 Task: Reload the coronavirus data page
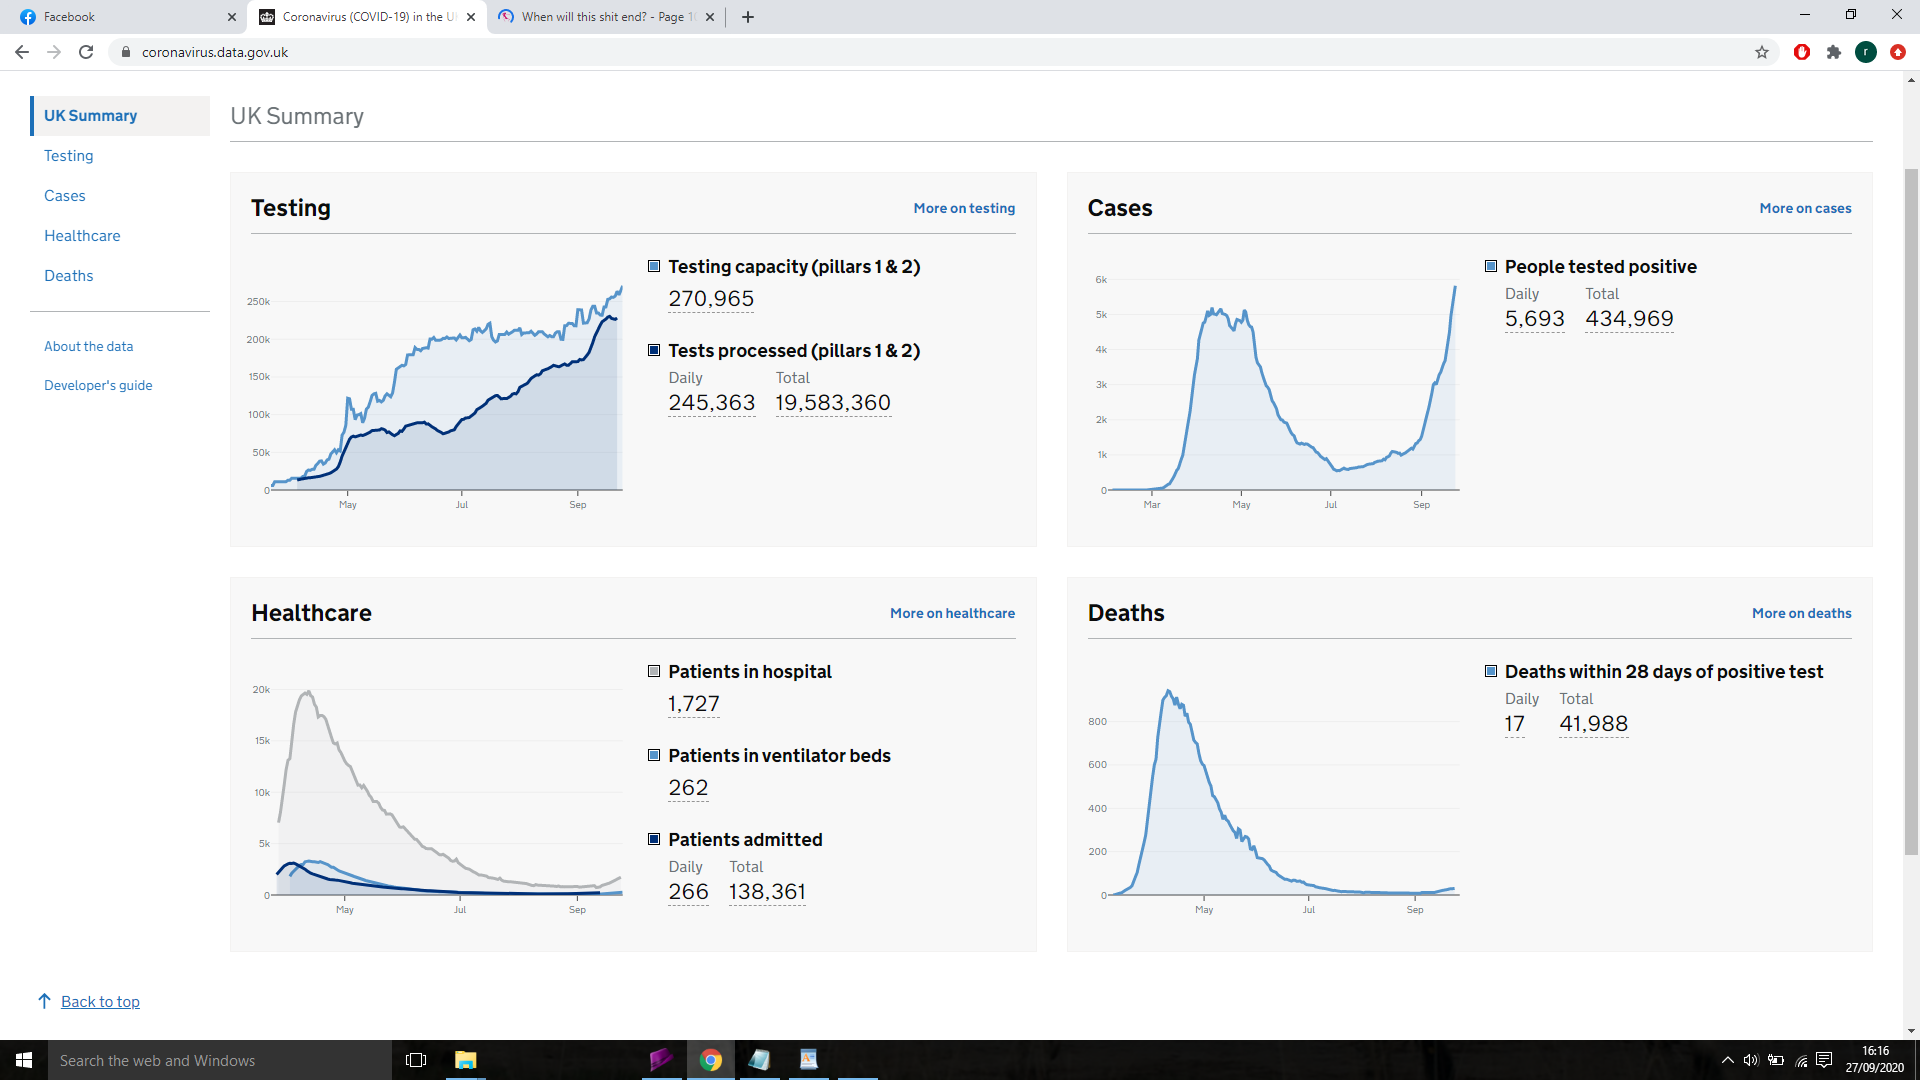pos(86,52)
